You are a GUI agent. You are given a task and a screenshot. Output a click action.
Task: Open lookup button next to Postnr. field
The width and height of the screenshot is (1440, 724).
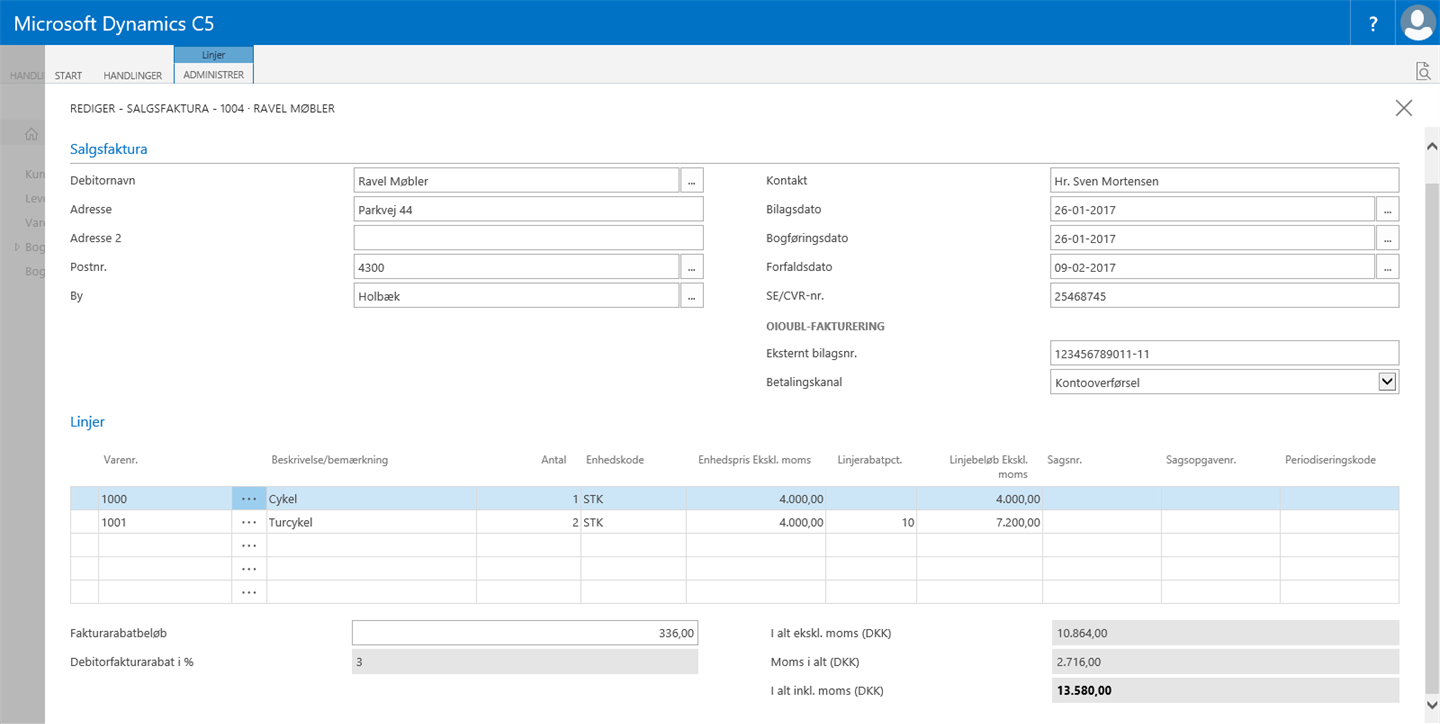point(692,267)
